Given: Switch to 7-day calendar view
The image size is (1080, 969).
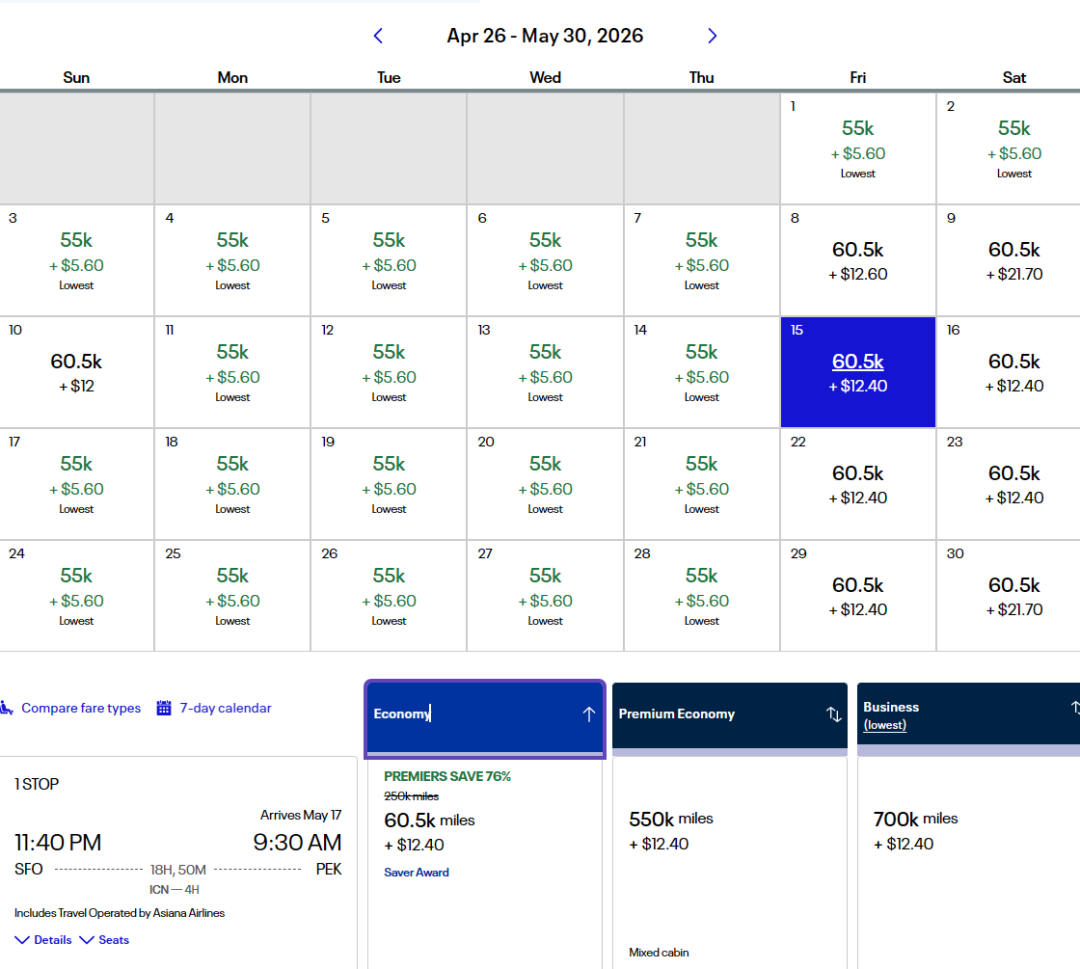Looking at the screenshot, I should tap(225, 708).
